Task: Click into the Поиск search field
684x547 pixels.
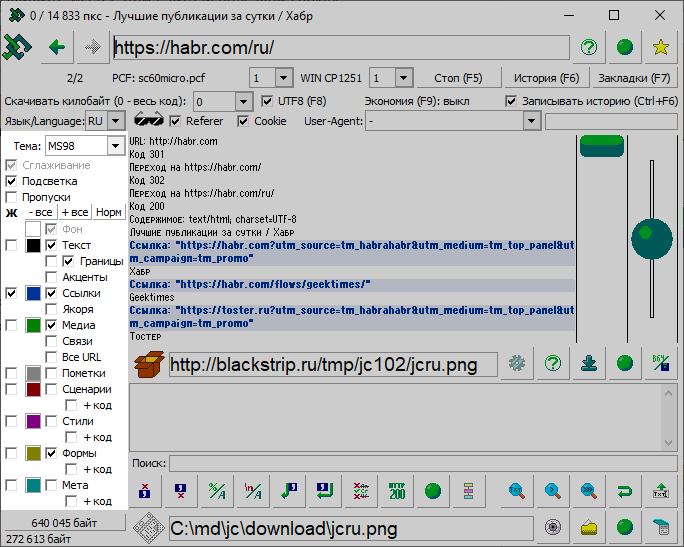Action: click(423, 463)
